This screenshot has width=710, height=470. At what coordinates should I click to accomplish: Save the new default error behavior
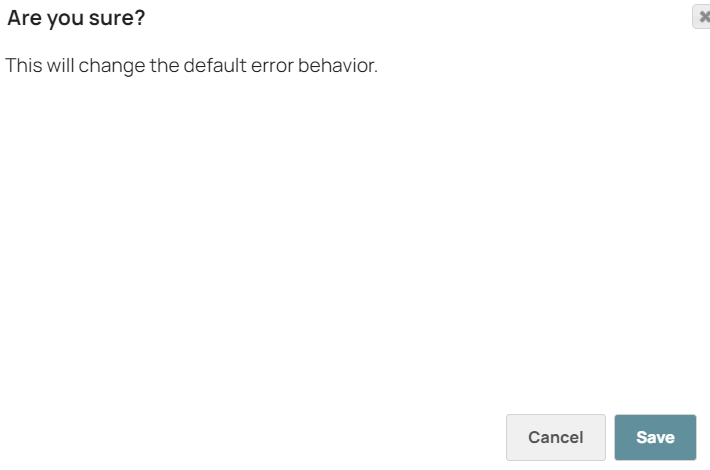coord(655,437)
